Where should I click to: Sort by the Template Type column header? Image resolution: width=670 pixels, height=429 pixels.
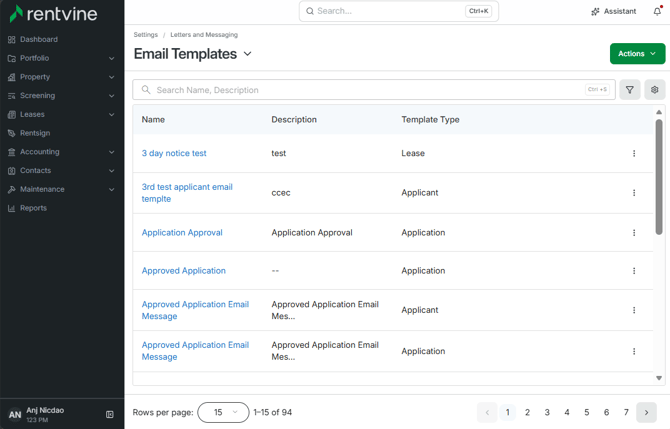[x=430, y=120]
